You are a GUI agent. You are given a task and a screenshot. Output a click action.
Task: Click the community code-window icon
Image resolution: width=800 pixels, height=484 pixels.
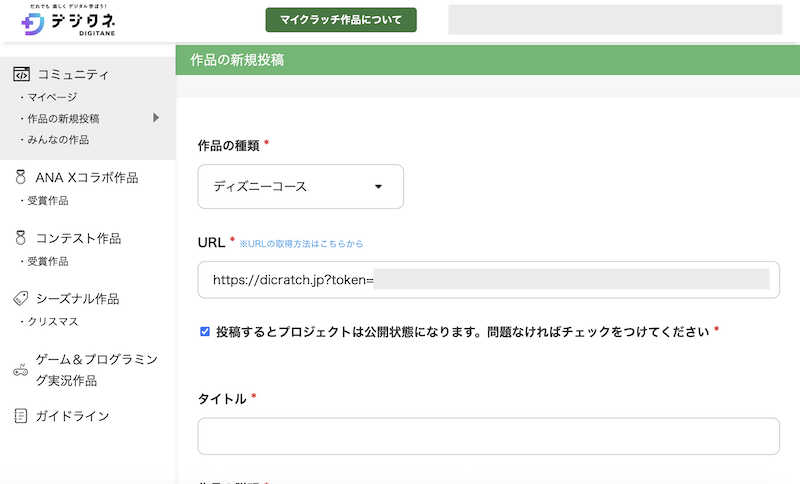21,74
